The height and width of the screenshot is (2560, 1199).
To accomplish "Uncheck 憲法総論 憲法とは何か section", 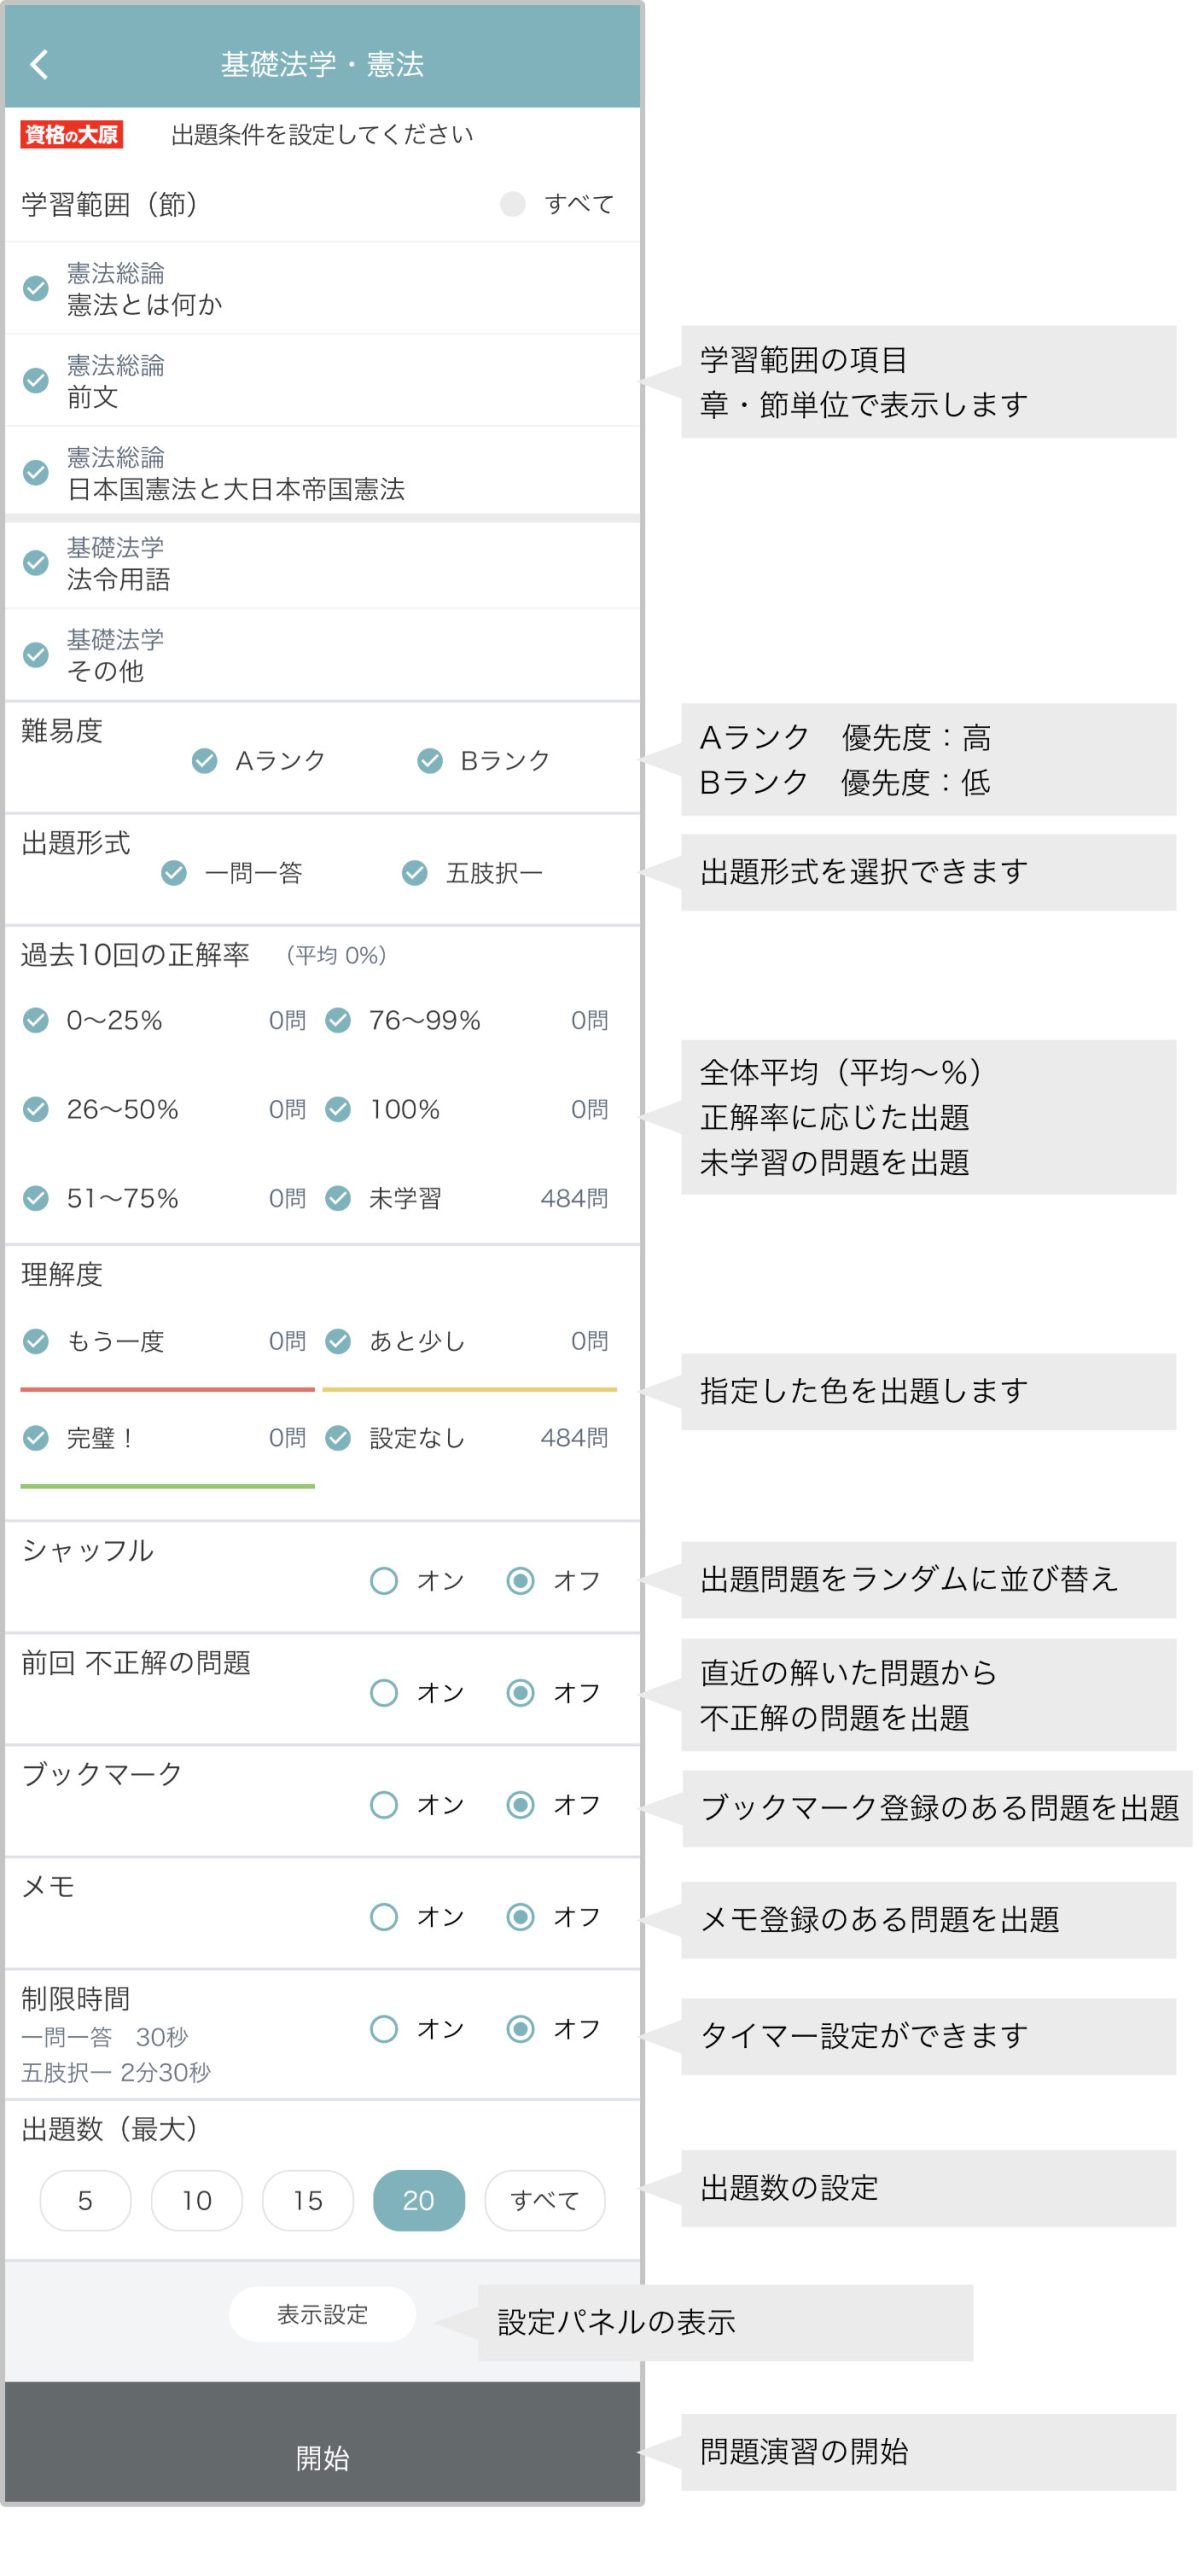I will coord(36,288).
